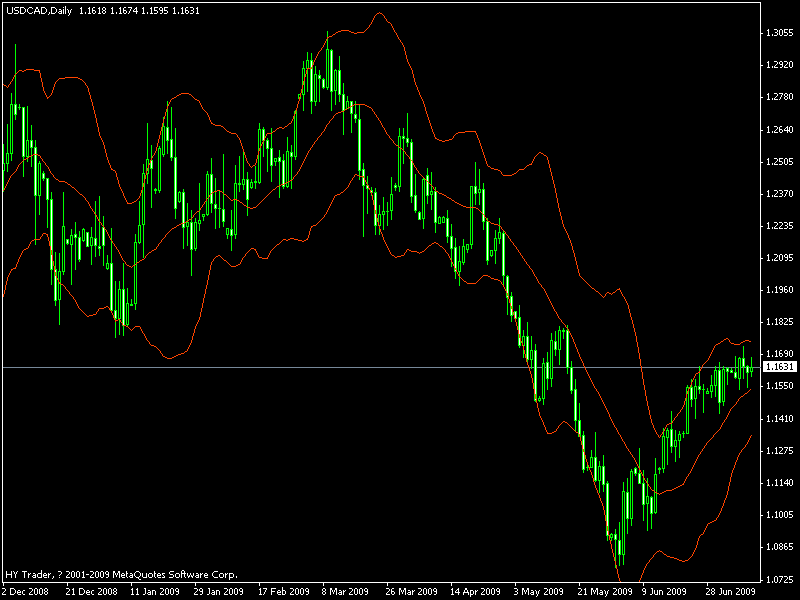Click the 3 May 2009 date label
Screen dimensions: 800x600
click(539, 592)
